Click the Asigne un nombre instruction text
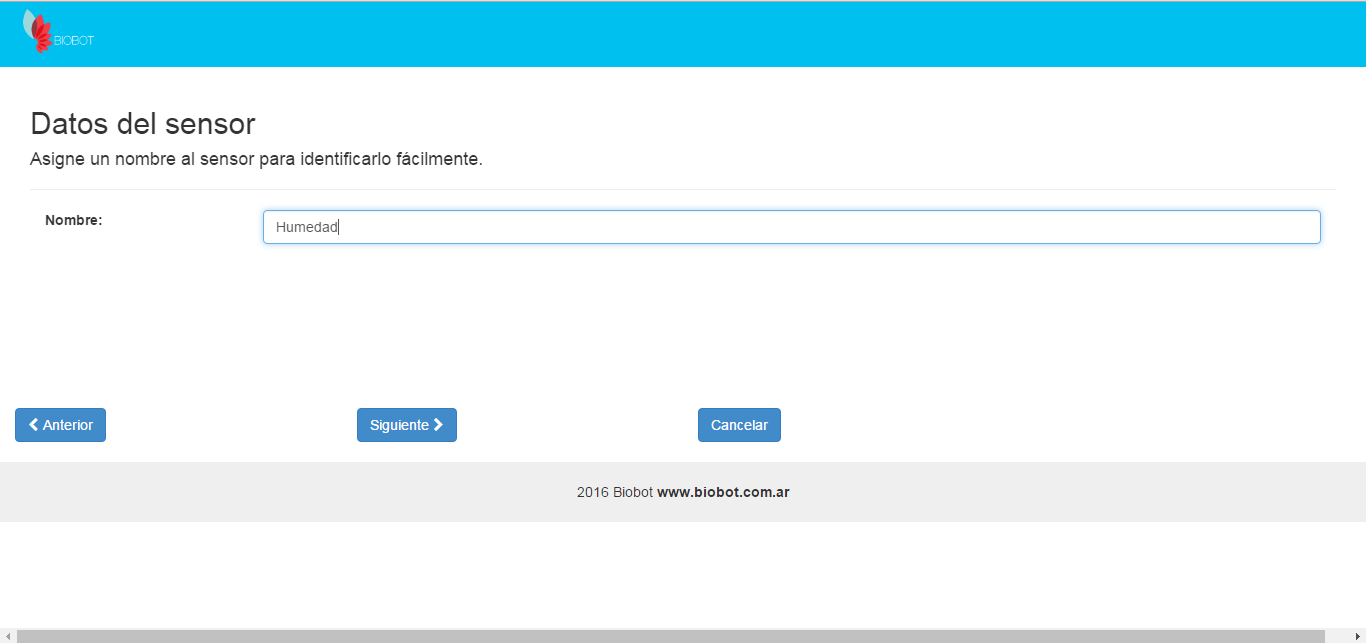 tap(256, 159)
